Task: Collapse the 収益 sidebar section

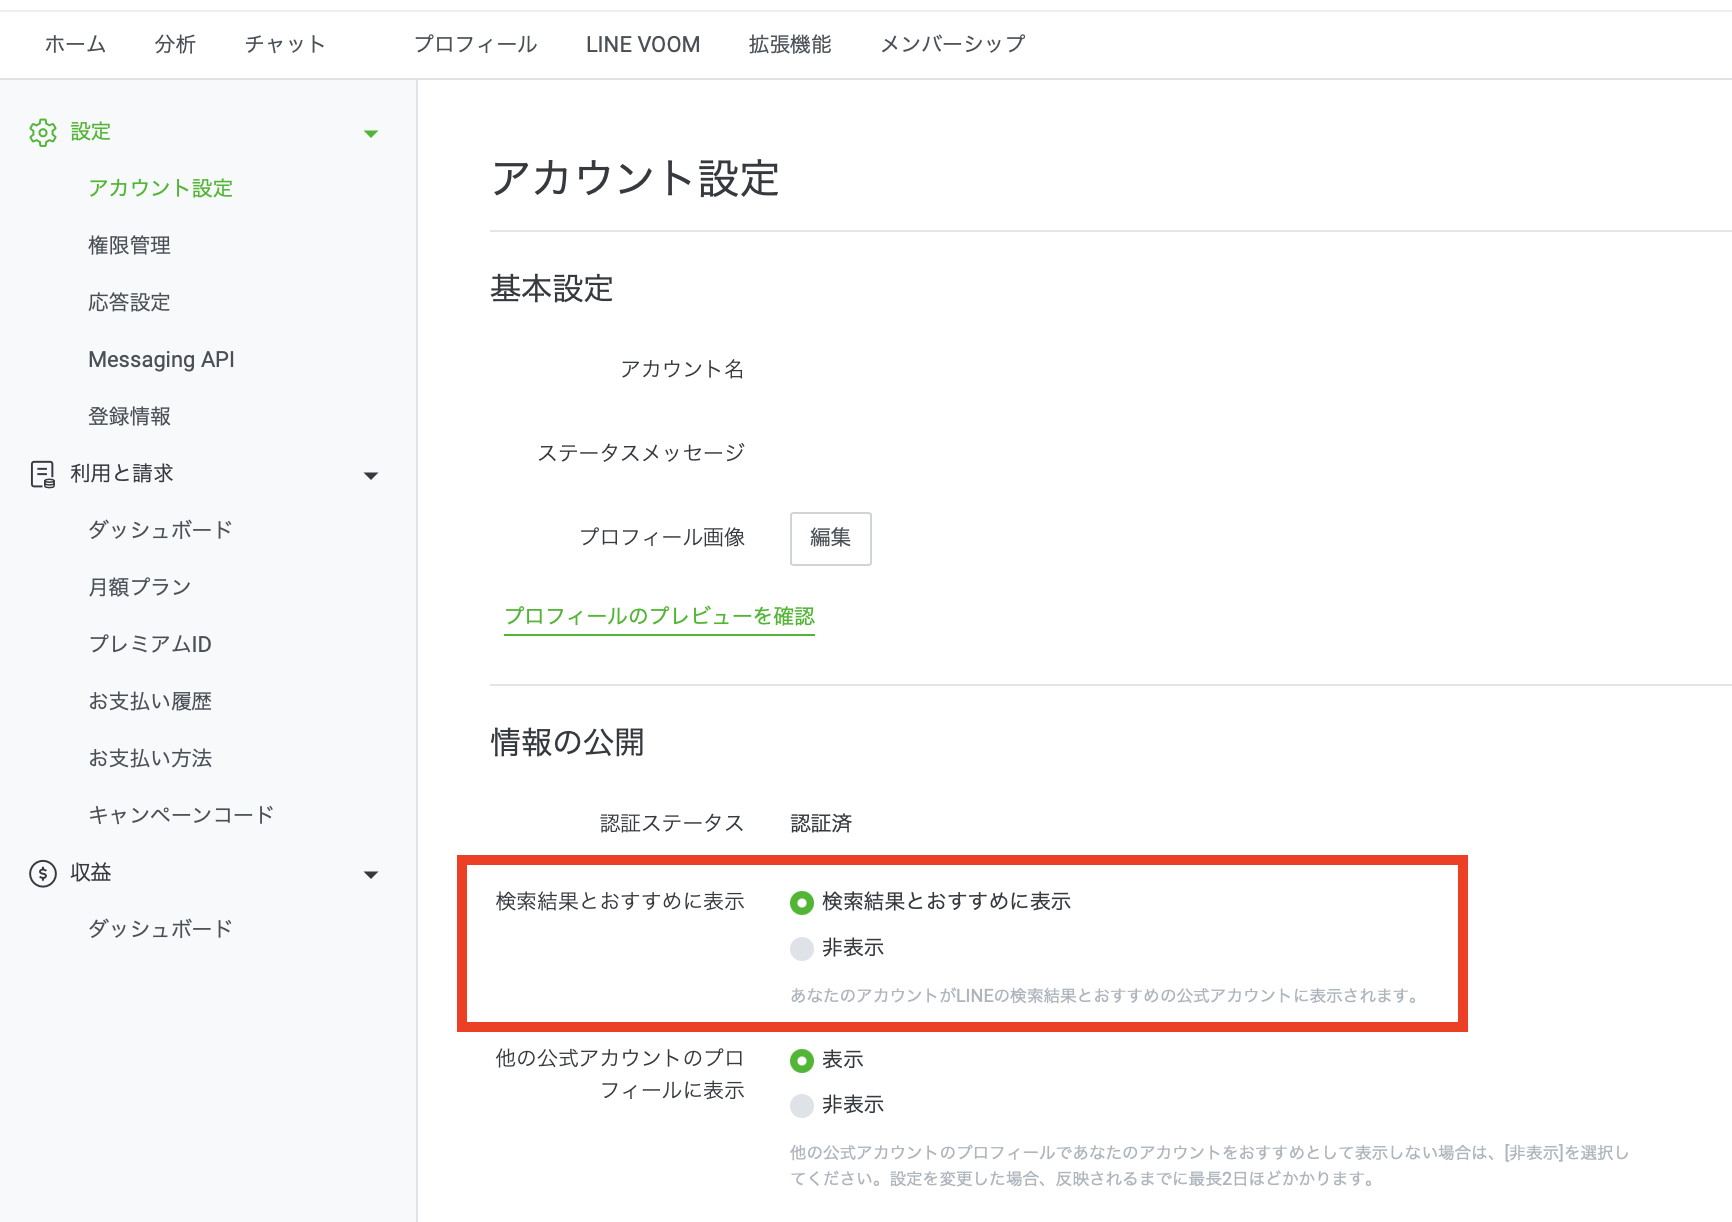Action: coord(371,873)
